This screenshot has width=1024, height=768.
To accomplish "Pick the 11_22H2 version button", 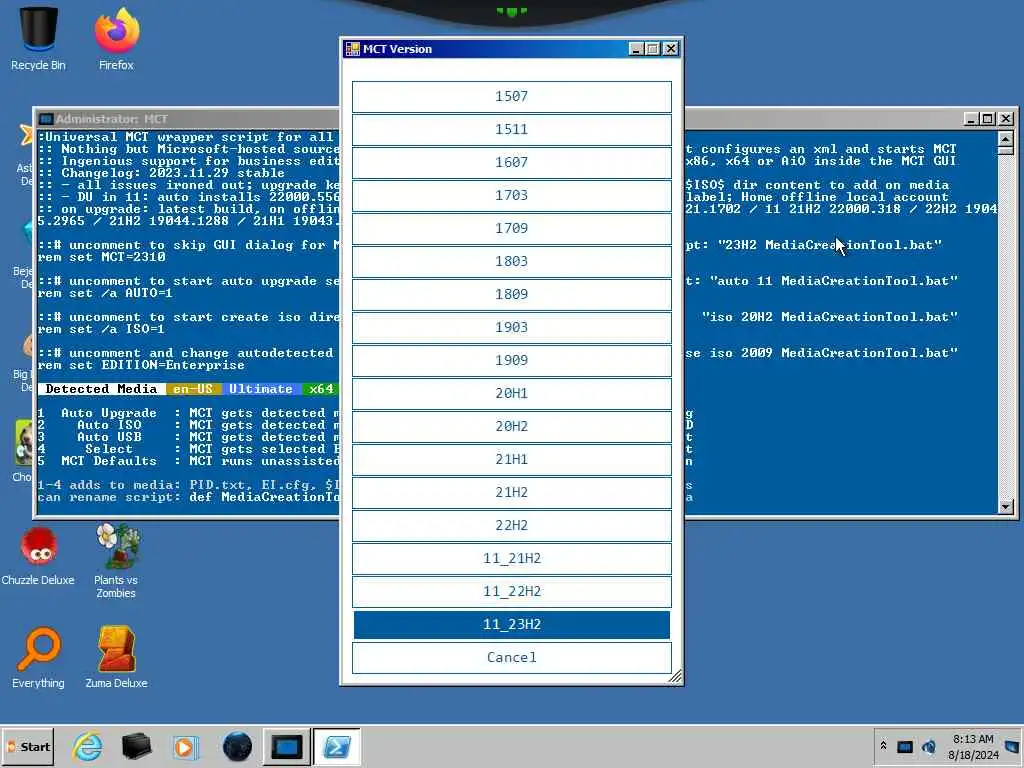I will 511,591.
